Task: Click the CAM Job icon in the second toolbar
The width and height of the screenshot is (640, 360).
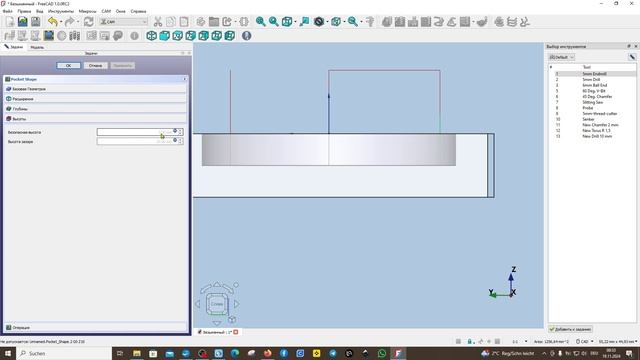Action: (9, 36)
